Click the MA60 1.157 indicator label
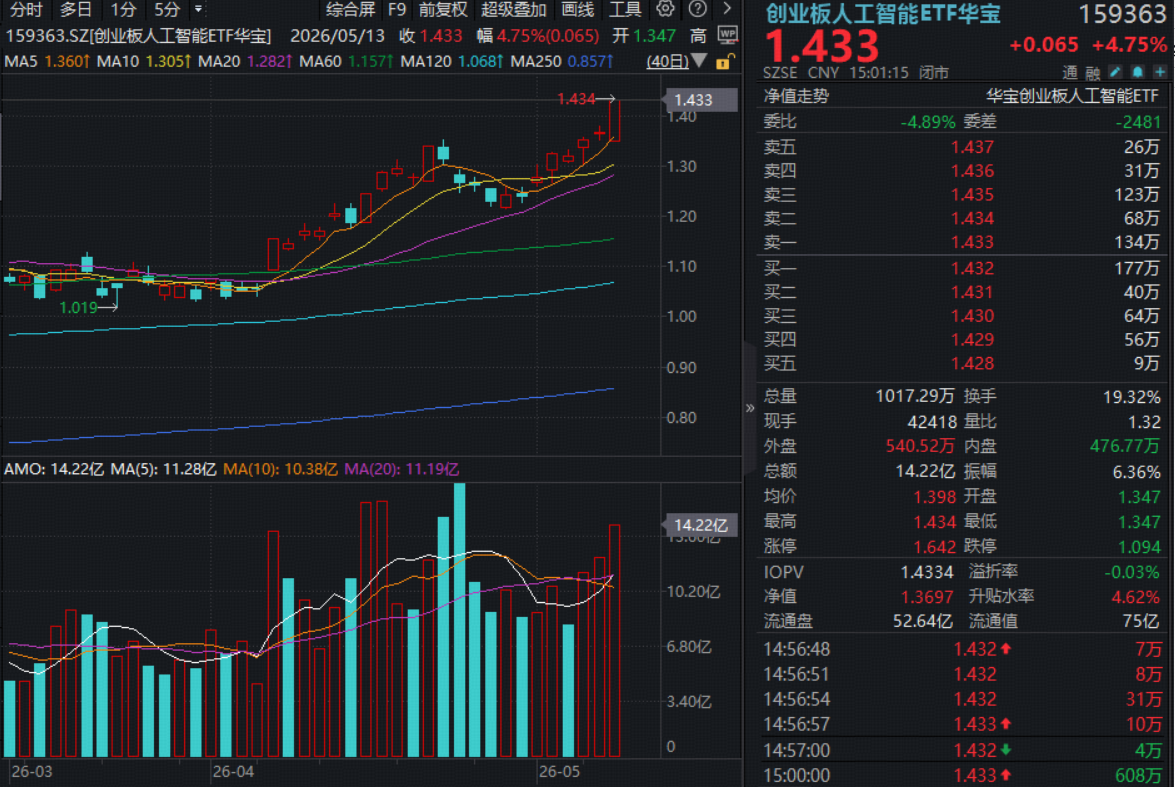This screenshot has height=787, width=1175. click(x=347, y=61)
